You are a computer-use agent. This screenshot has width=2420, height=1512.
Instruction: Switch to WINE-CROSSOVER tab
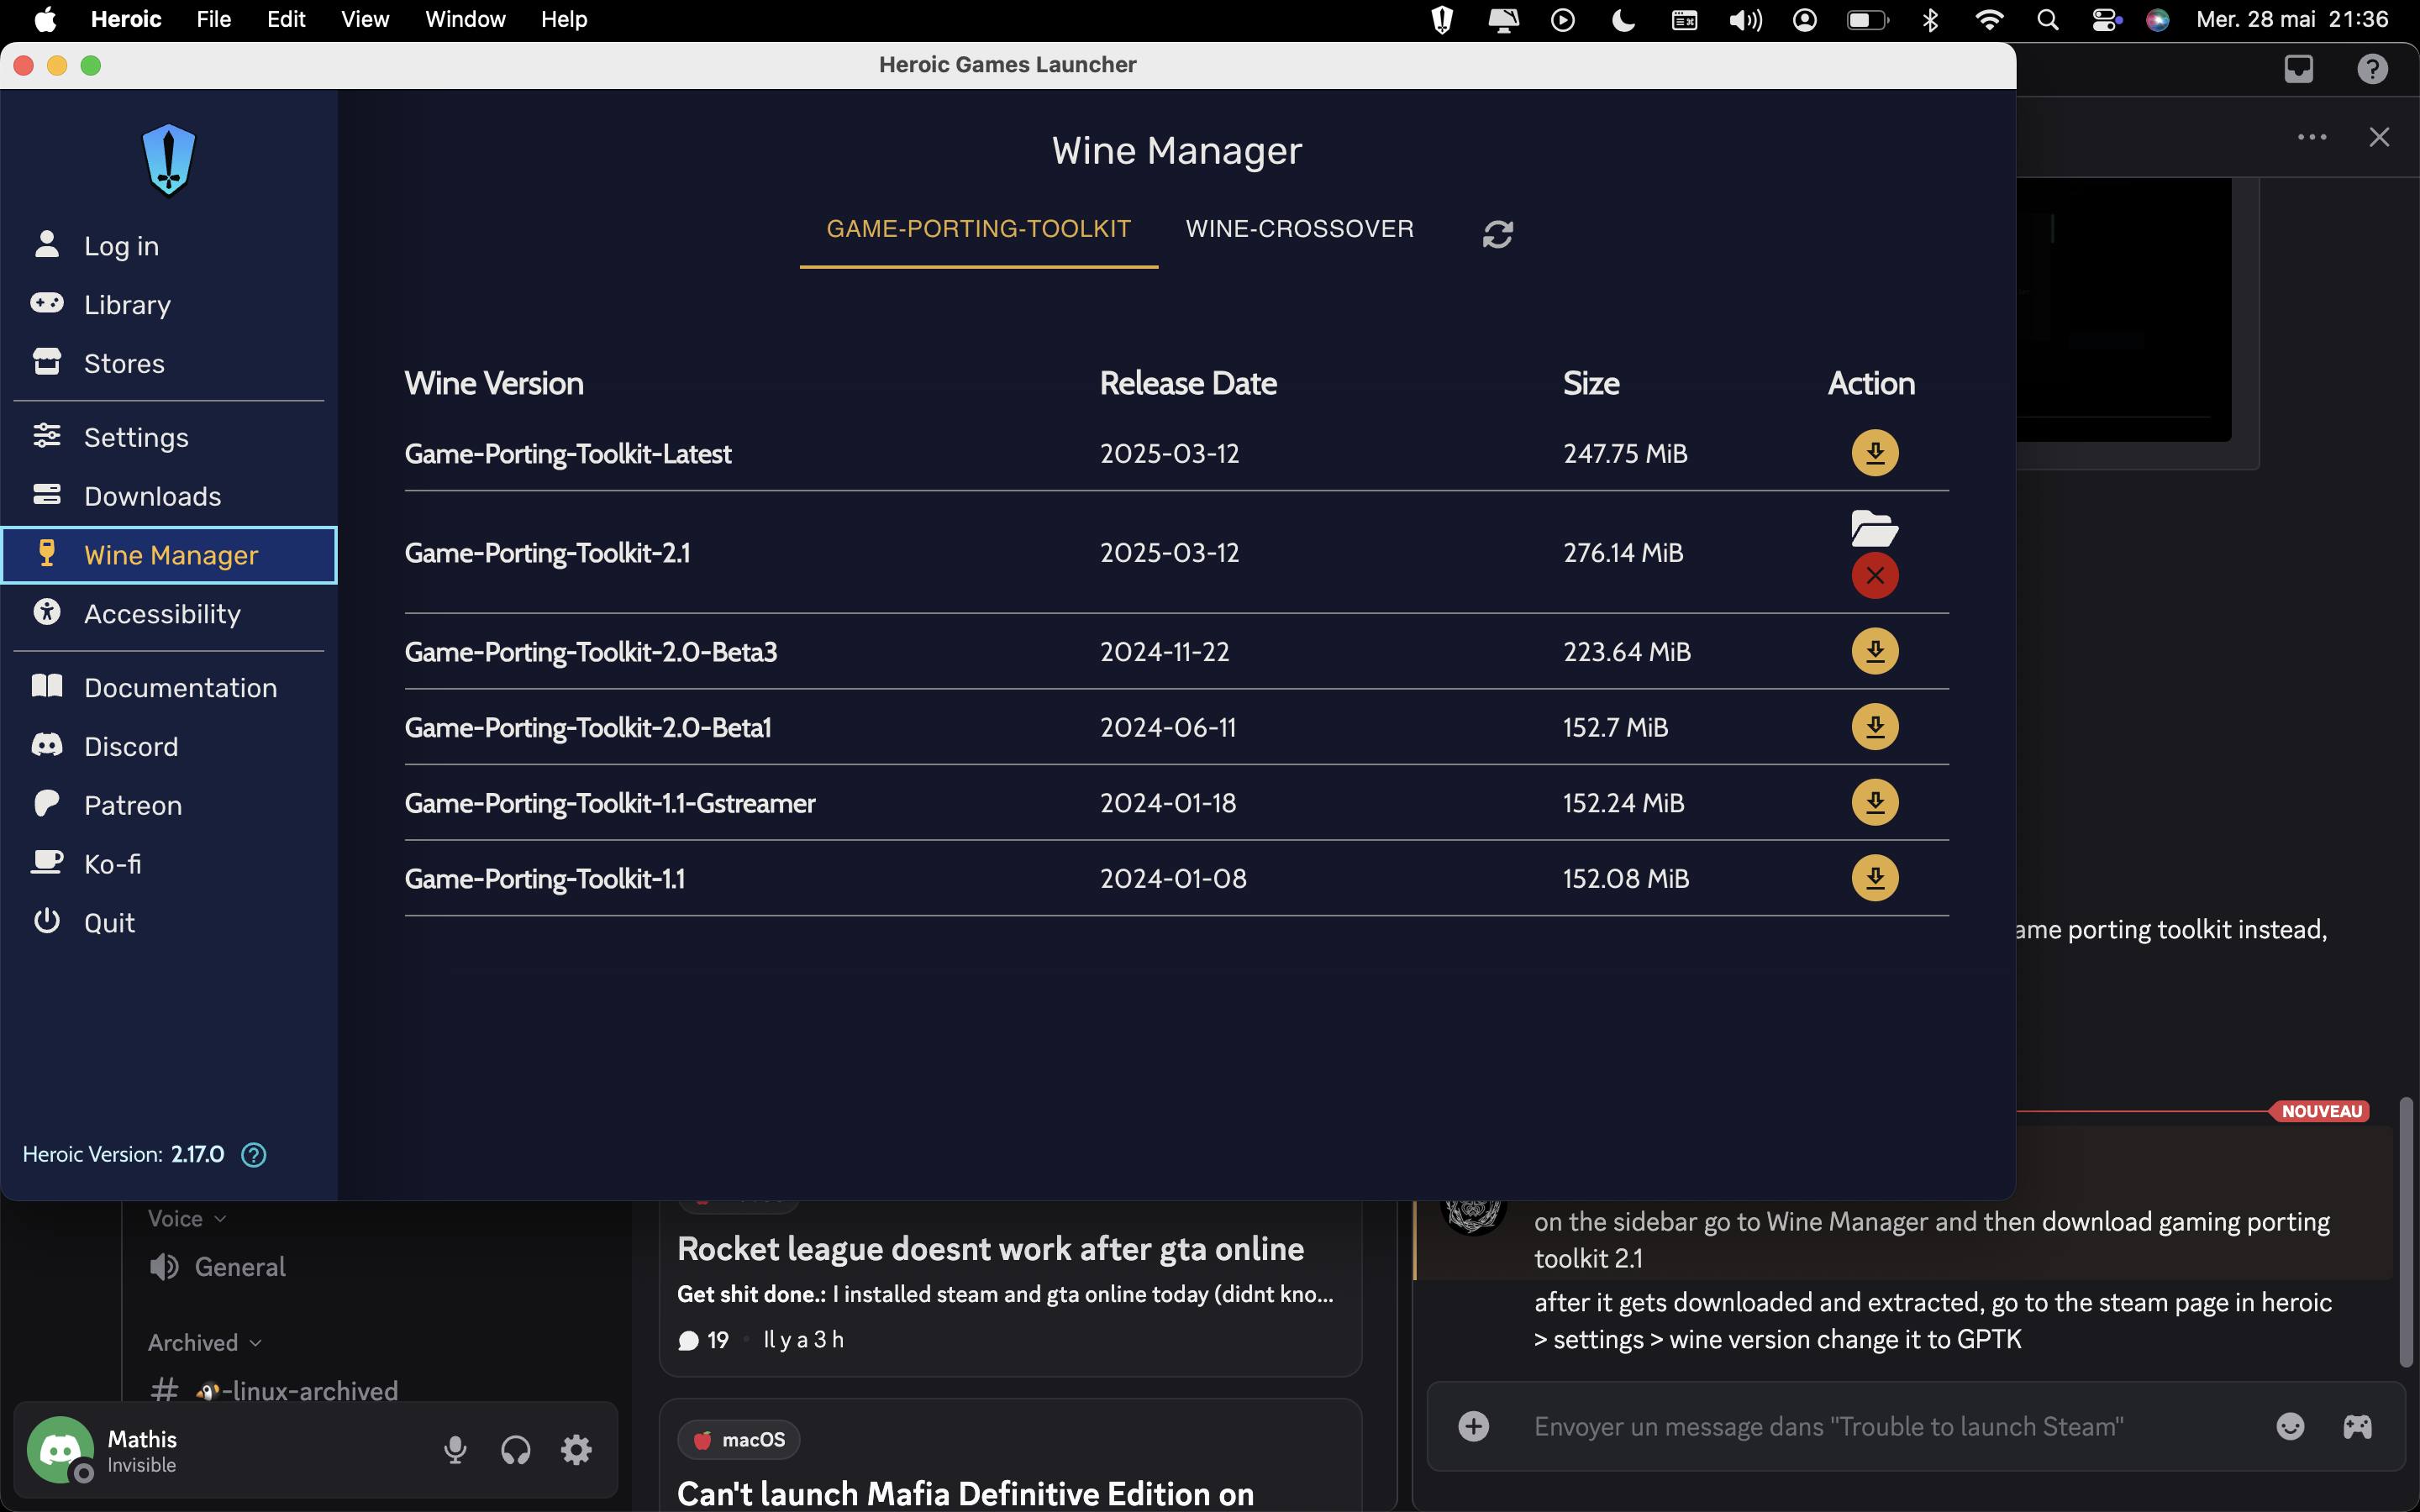pos(1299,229)
